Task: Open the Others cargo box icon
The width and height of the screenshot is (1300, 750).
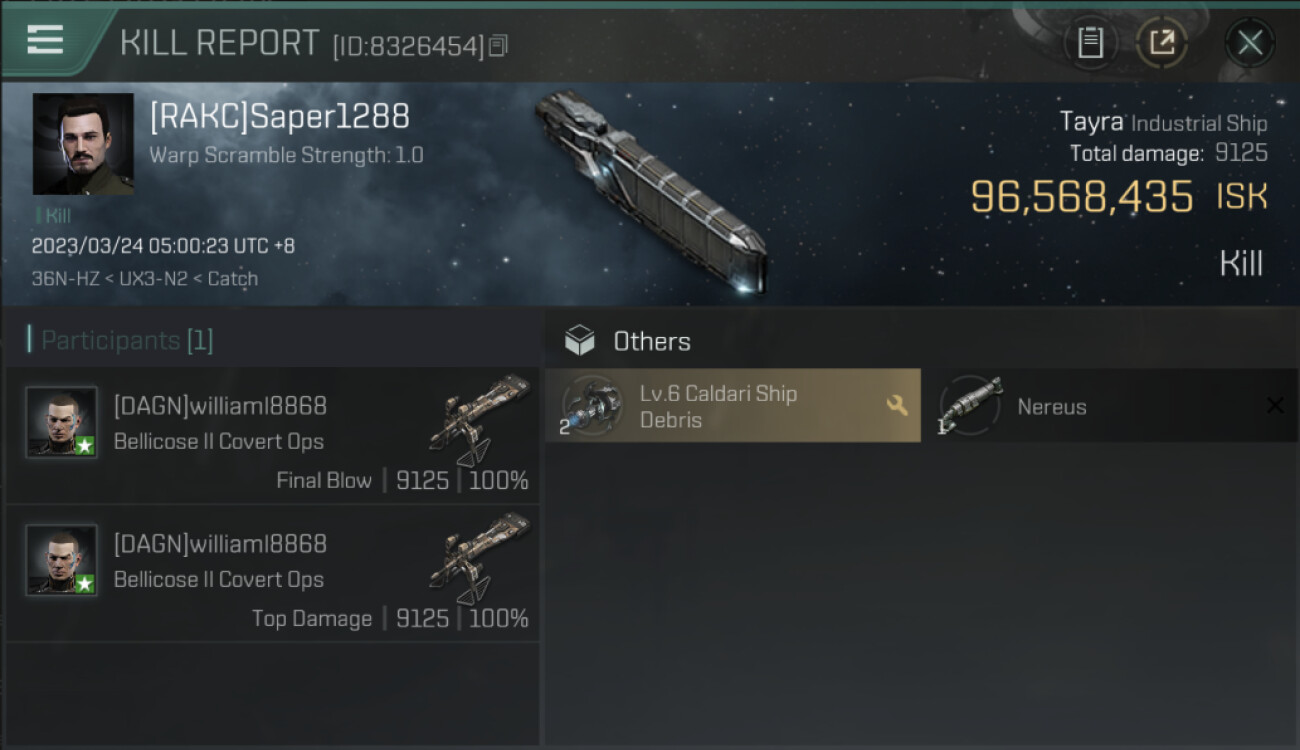Action: [x=580, y=341]
